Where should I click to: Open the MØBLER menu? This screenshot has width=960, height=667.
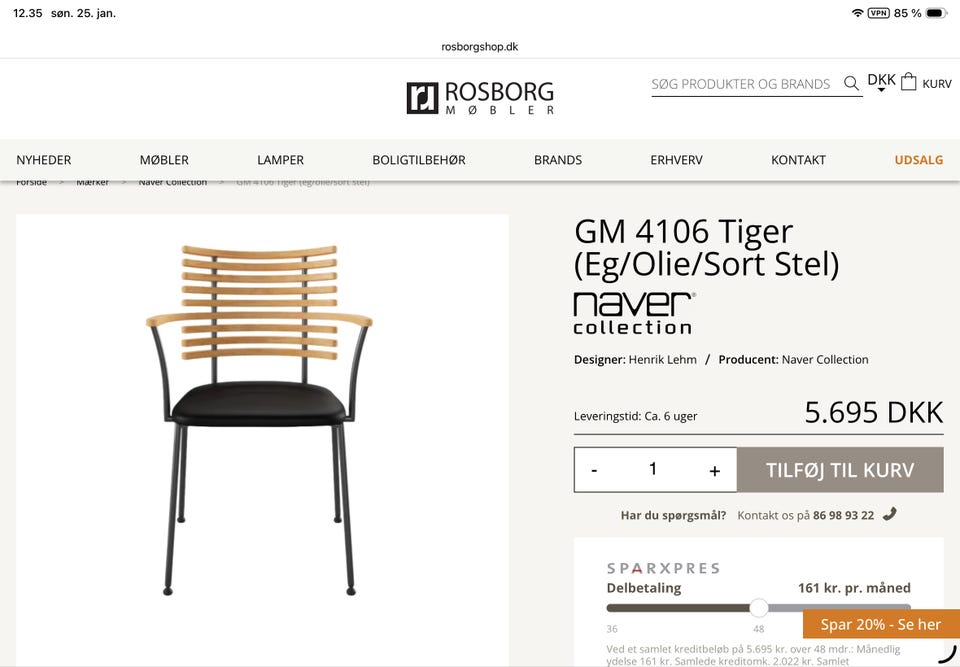click(164, 160)
